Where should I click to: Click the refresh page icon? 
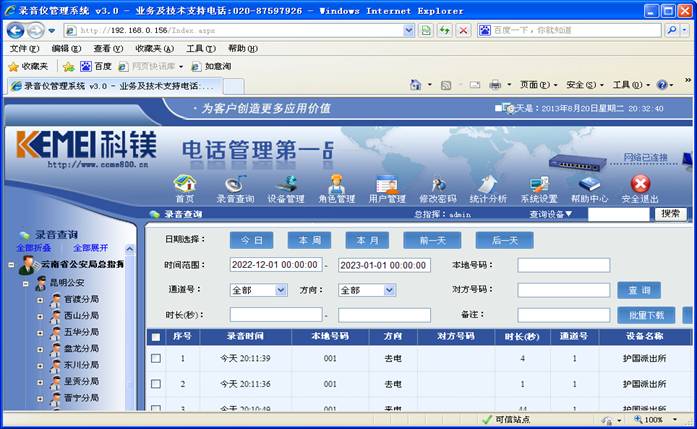[445, 30]
